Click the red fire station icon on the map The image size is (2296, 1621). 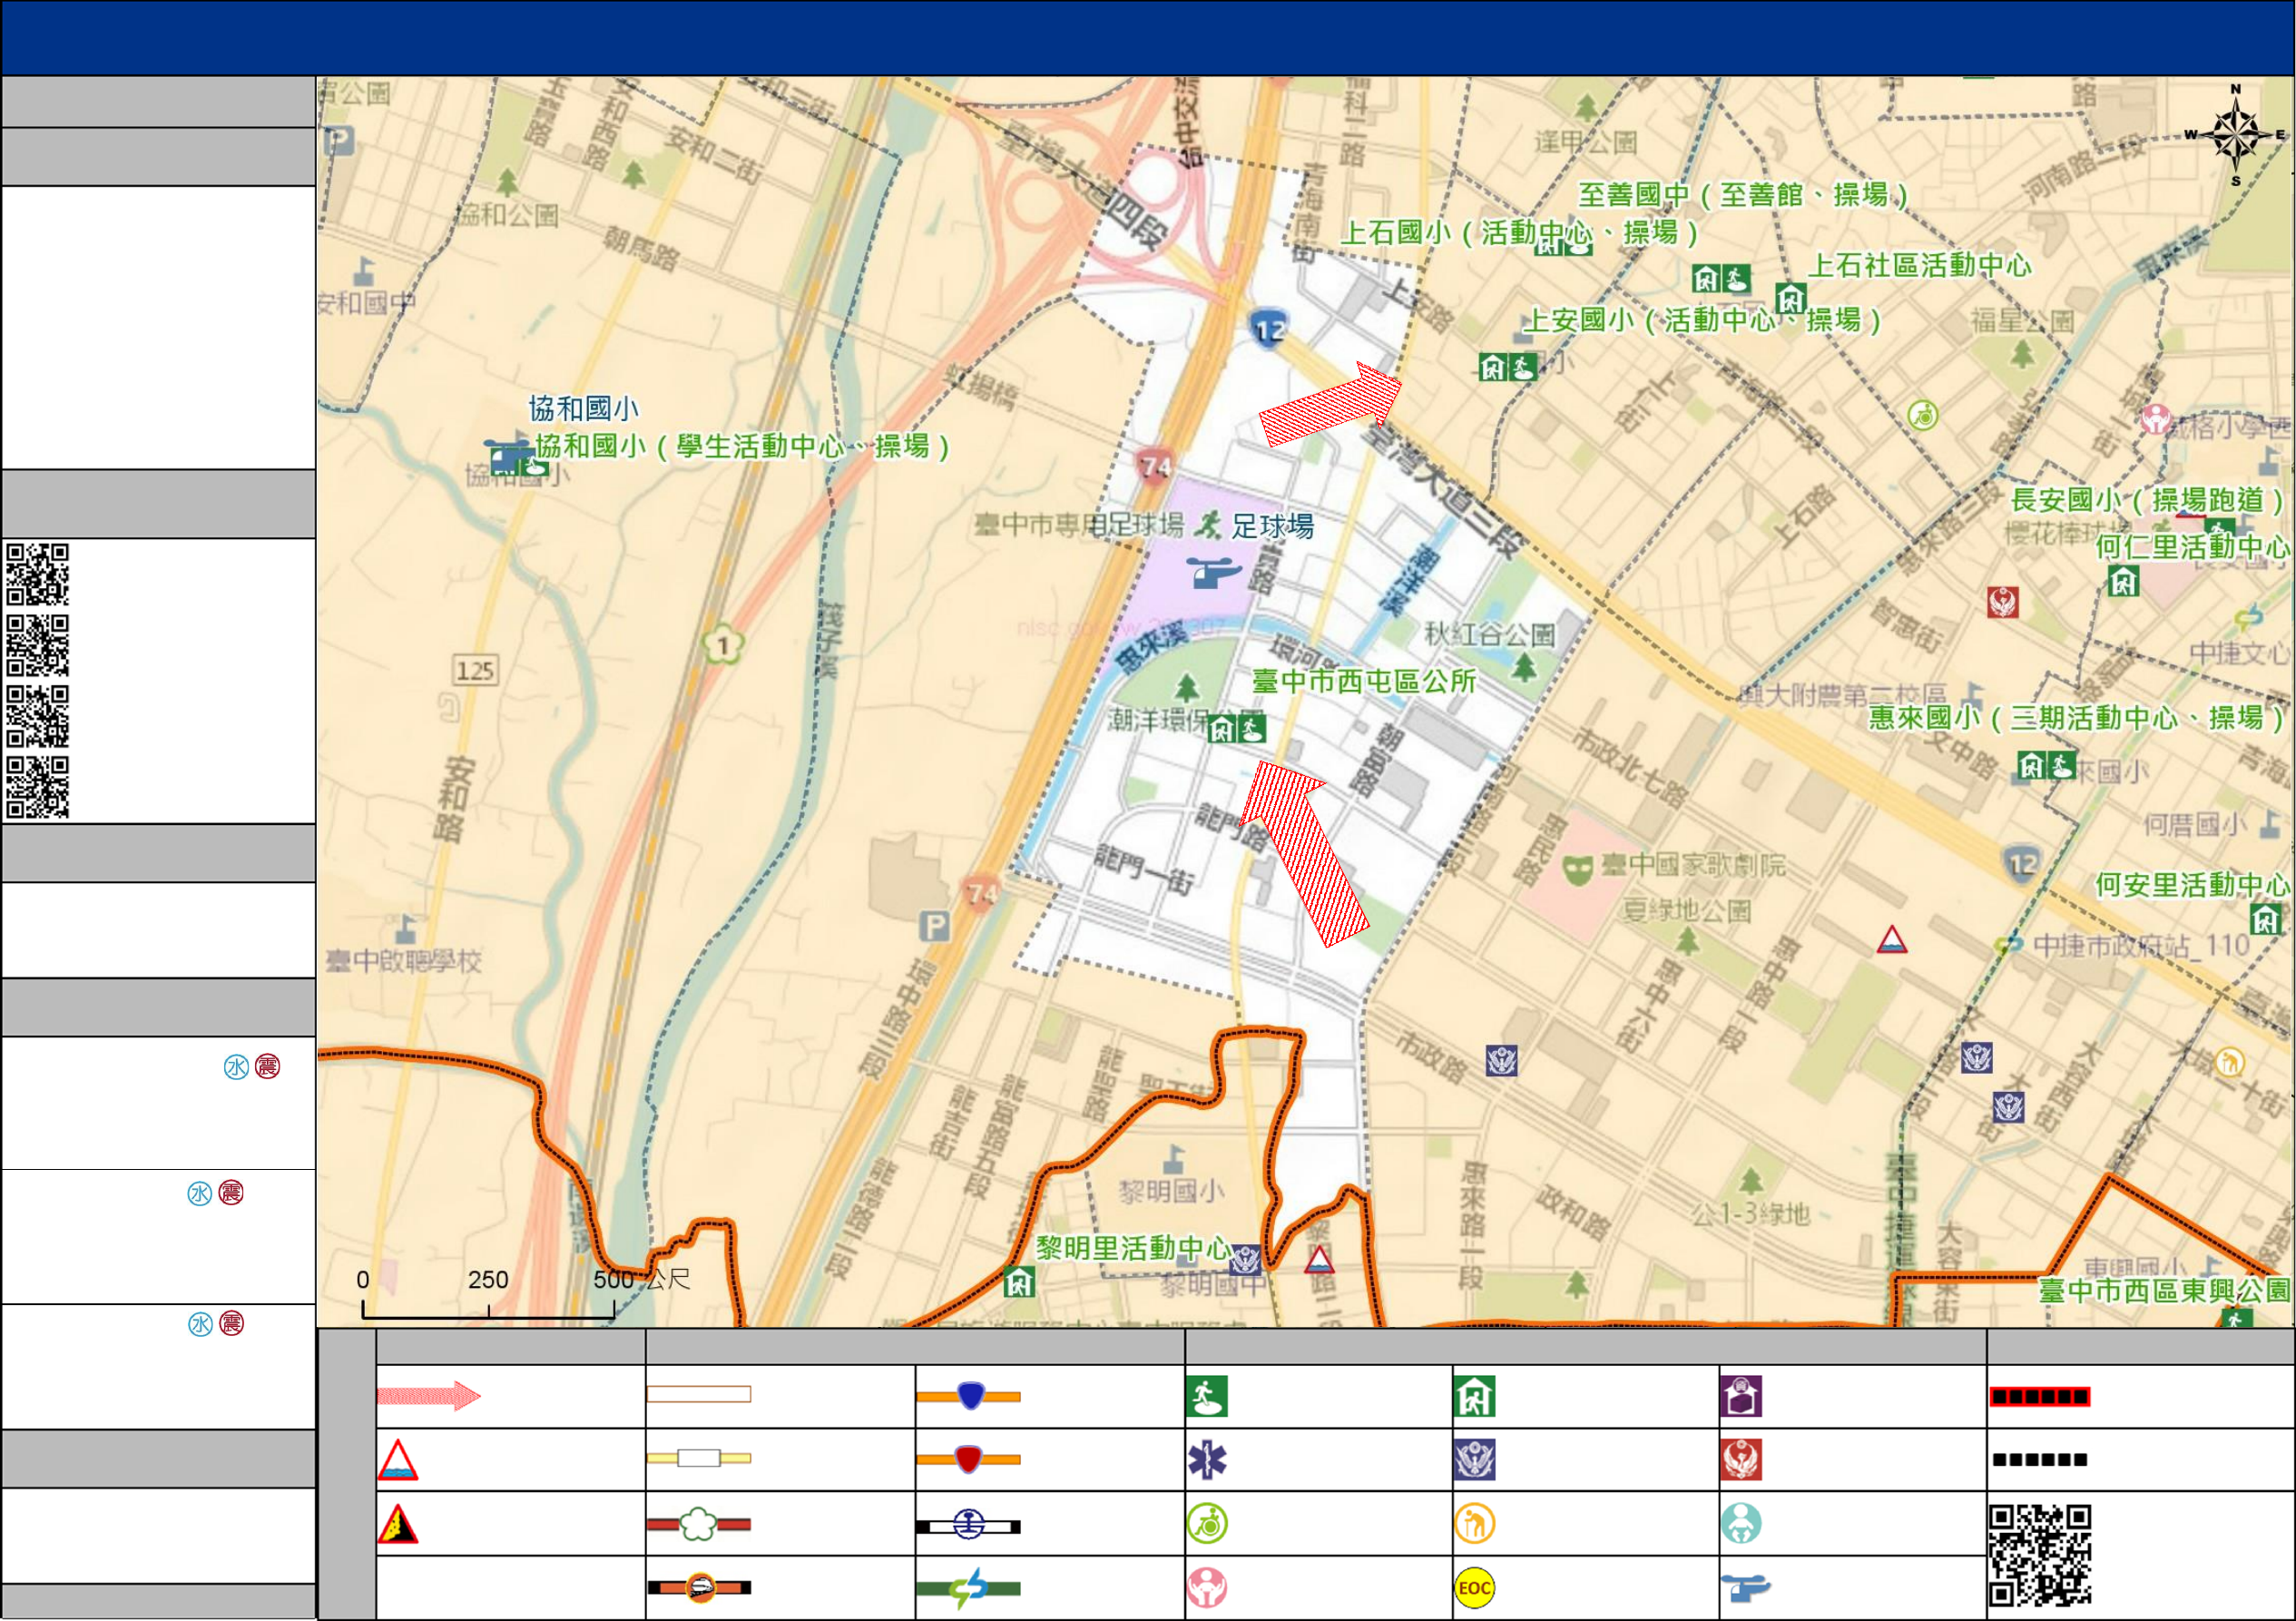pyautogui.click(x=2003, y=602)
